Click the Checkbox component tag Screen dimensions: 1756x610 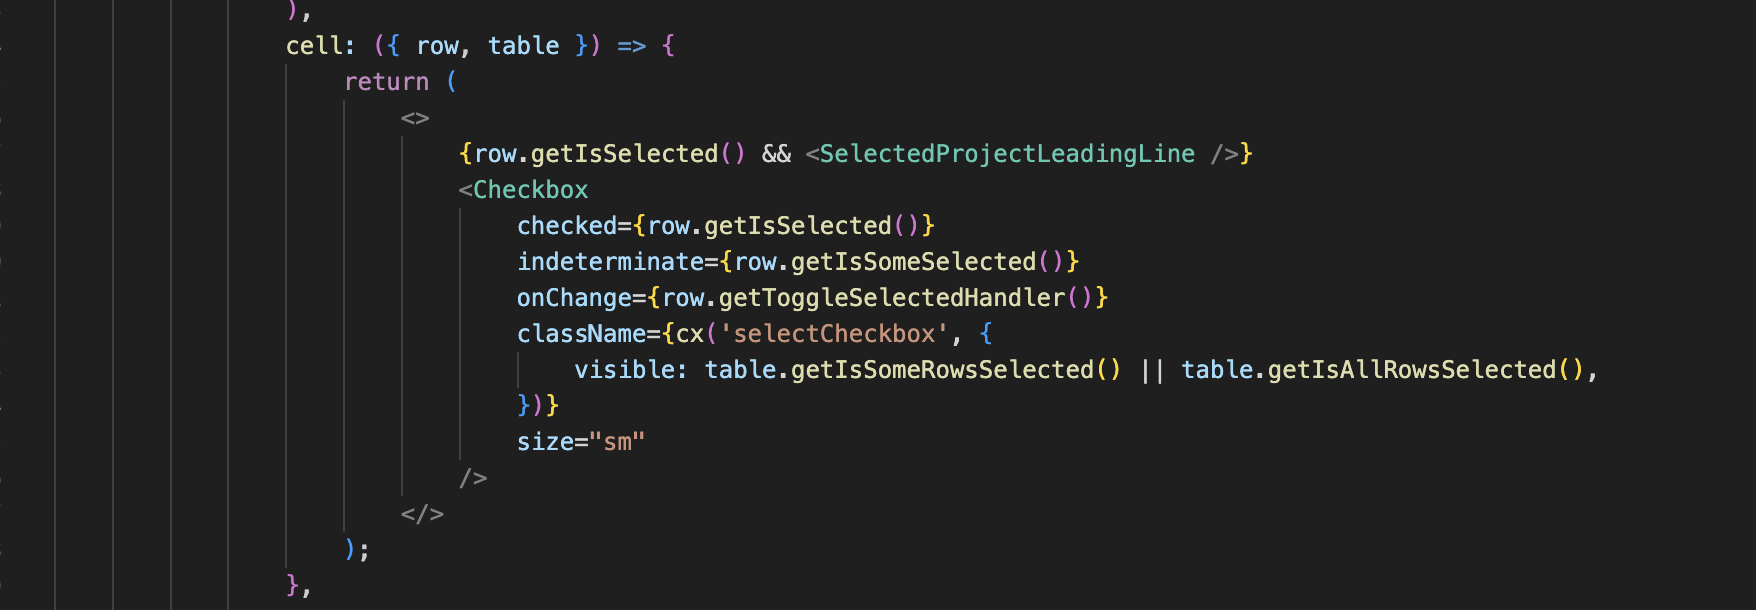click(530, 190)
